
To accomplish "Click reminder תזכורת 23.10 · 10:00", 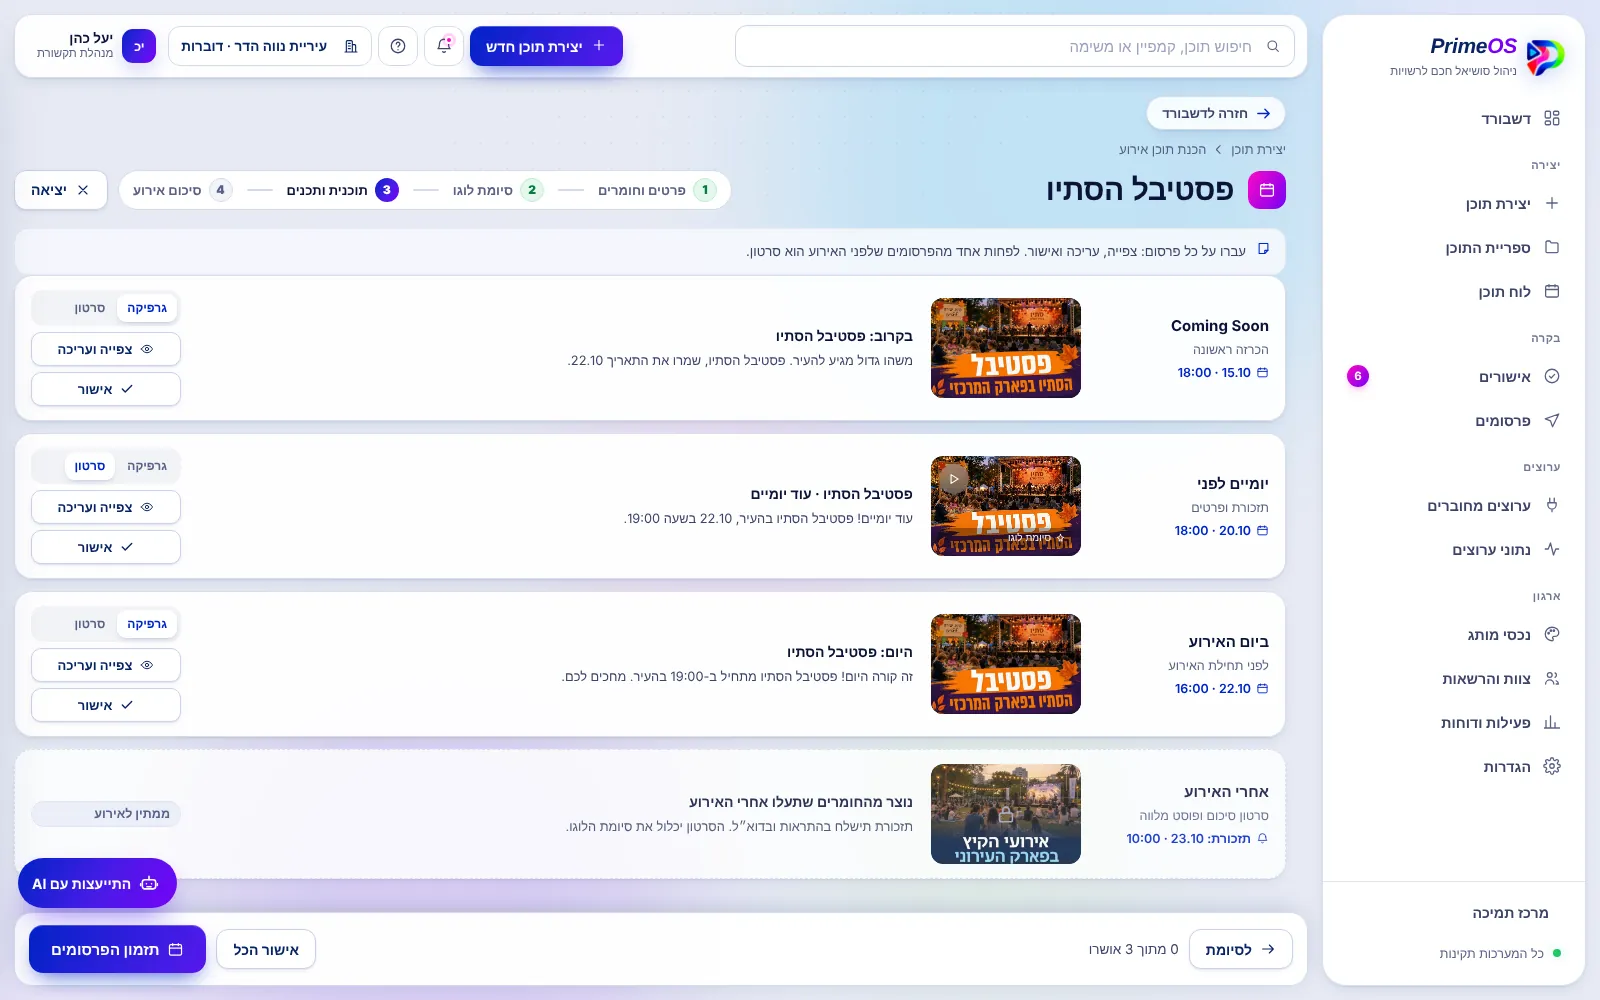I will click(x=1197, y=838).
